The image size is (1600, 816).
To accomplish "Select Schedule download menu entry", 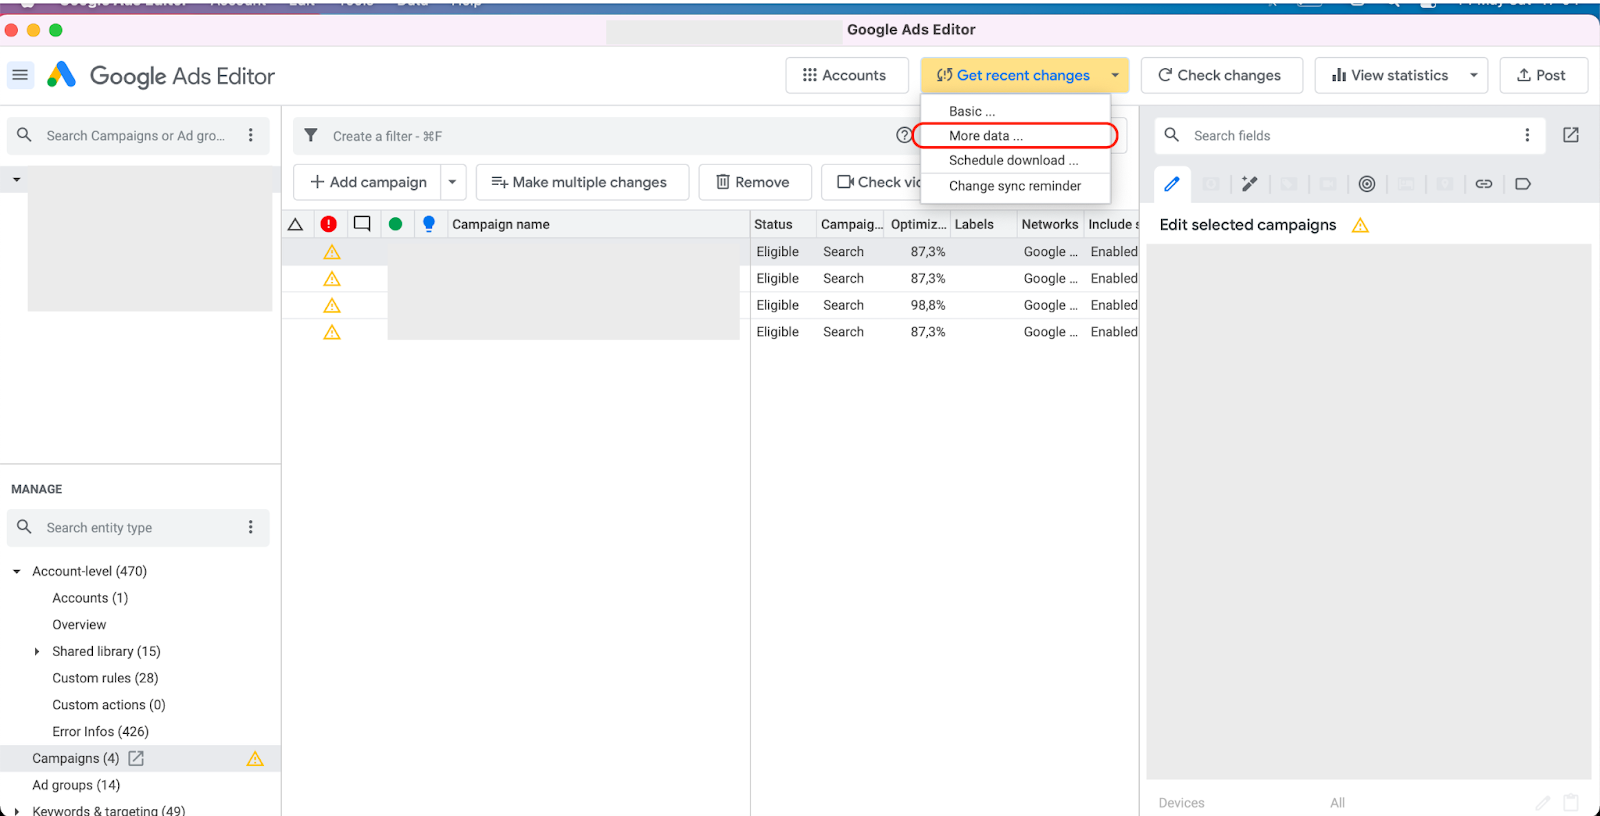I will (1014, 160).
